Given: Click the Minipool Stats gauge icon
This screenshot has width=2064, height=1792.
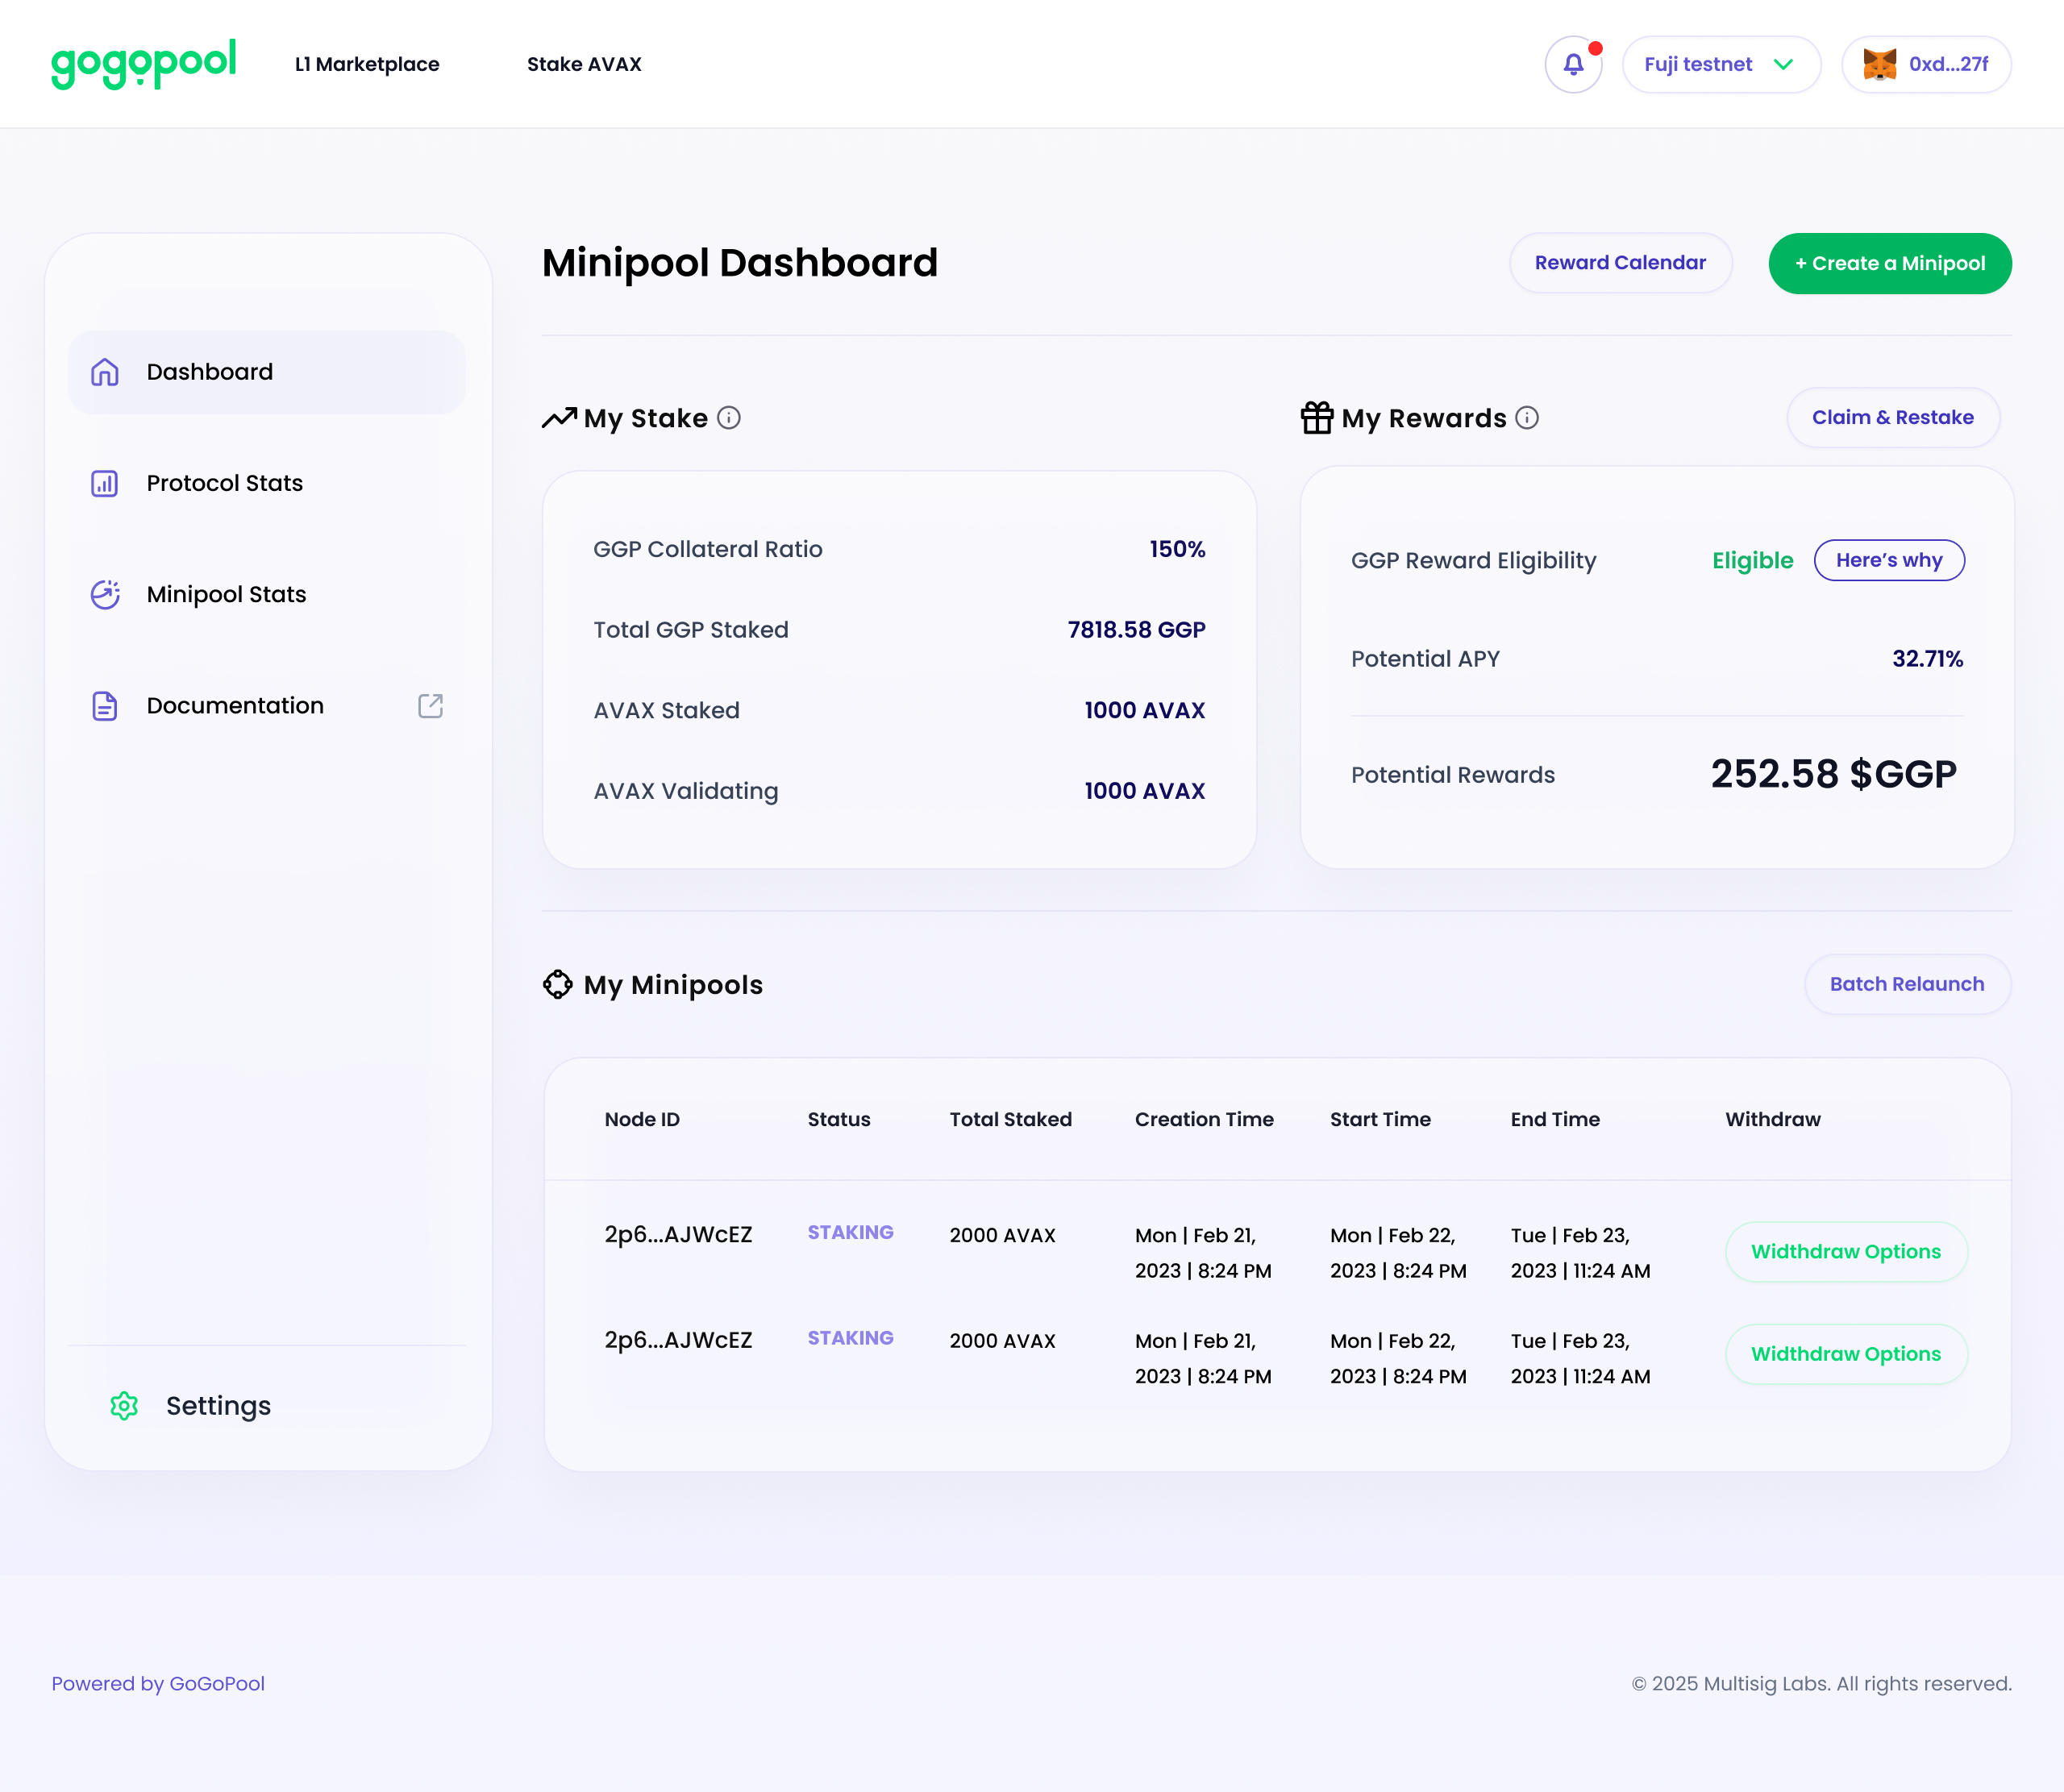Looking at the screenshot, I should pos(104,594).
